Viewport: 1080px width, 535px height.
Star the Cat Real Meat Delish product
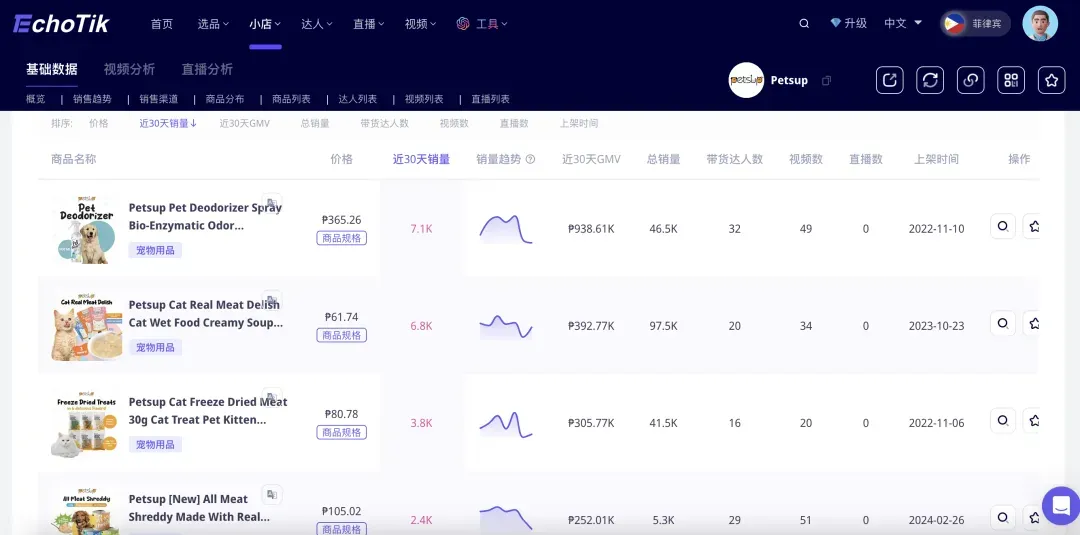[x=1034, y=324]
